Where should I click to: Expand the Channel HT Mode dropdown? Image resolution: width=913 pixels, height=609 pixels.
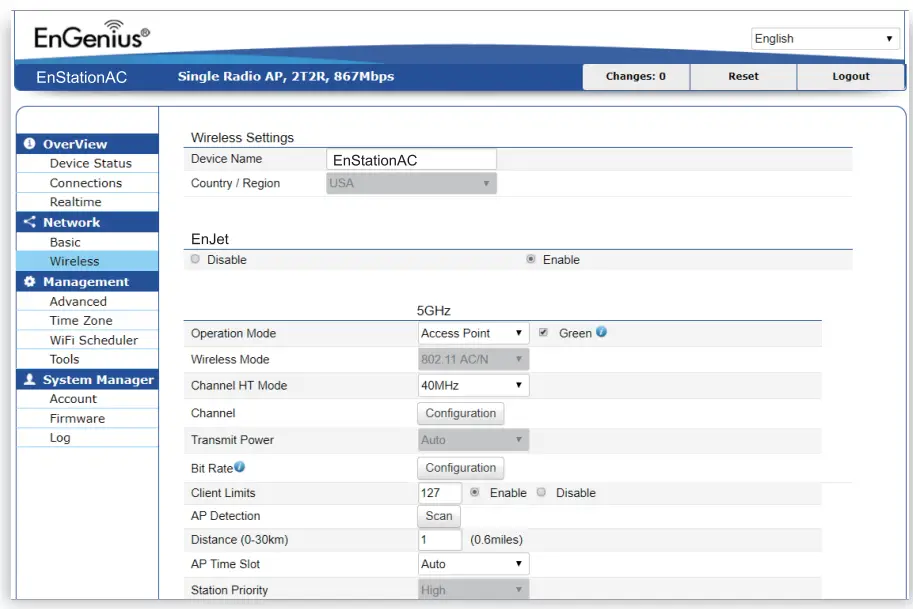pyautogui.click(x=473, y=385)
